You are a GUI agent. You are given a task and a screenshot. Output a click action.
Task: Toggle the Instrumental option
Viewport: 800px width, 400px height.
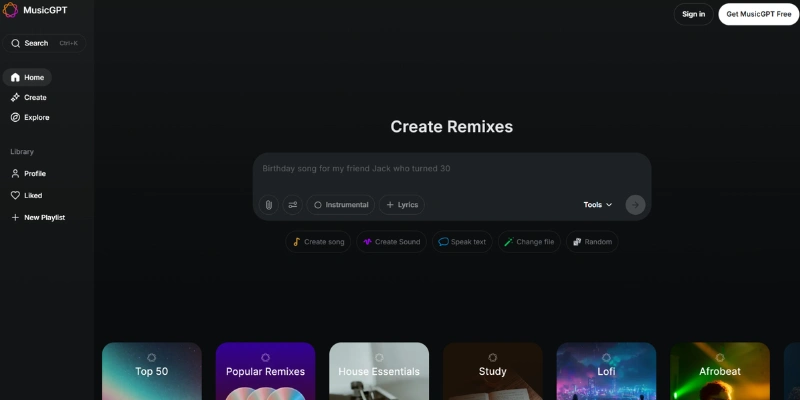coord(340,205)
